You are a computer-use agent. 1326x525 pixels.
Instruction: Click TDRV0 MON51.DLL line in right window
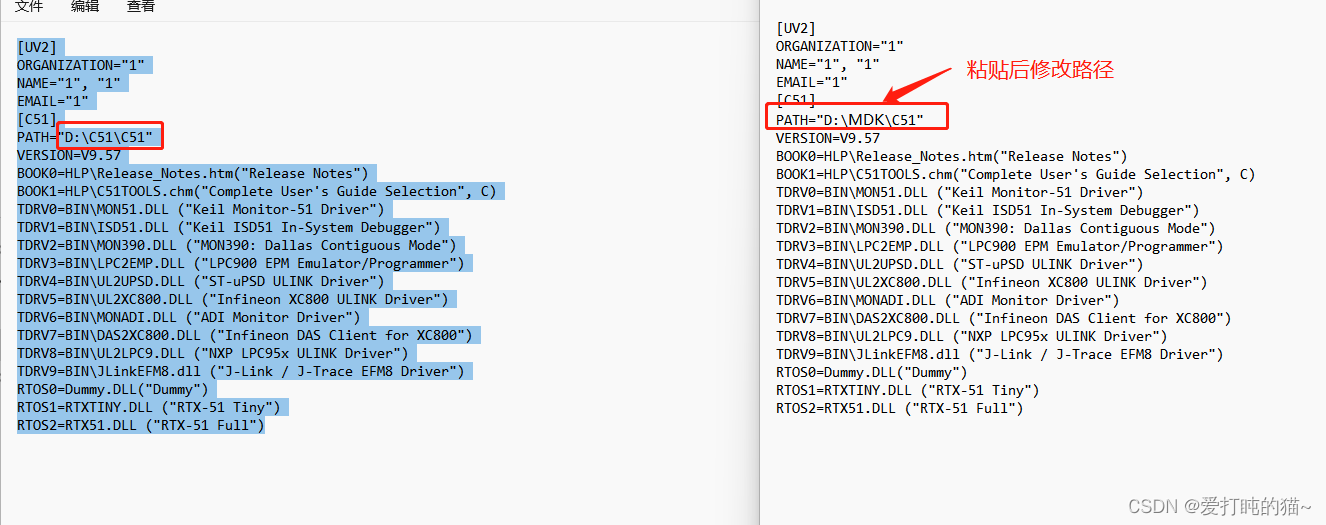coord(960,192)
